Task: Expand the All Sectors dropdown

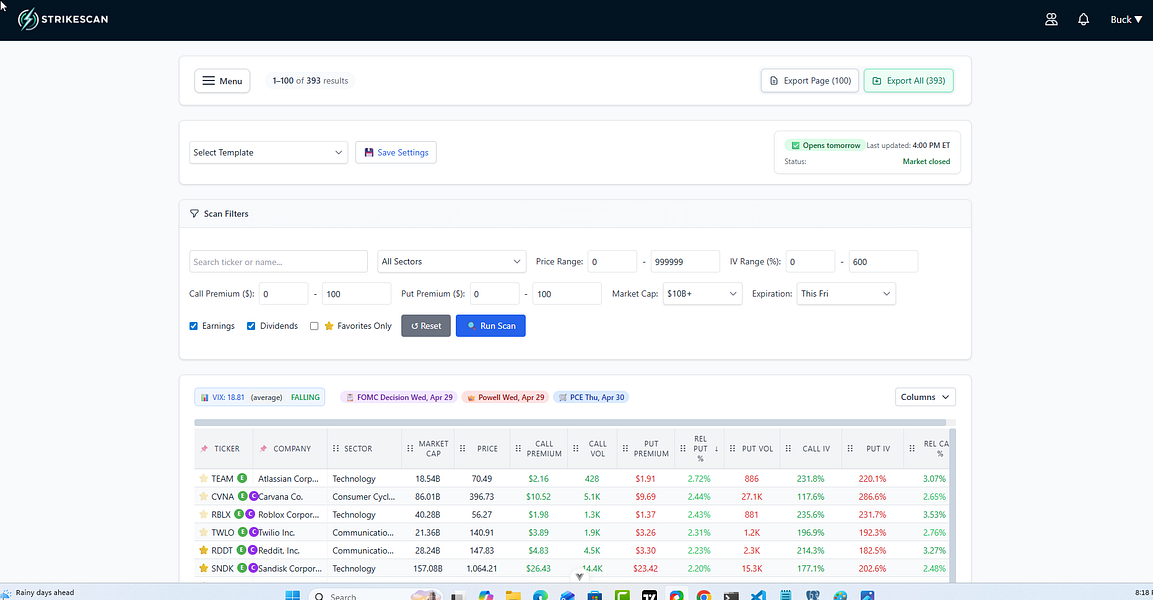Action: pos(451,262)
